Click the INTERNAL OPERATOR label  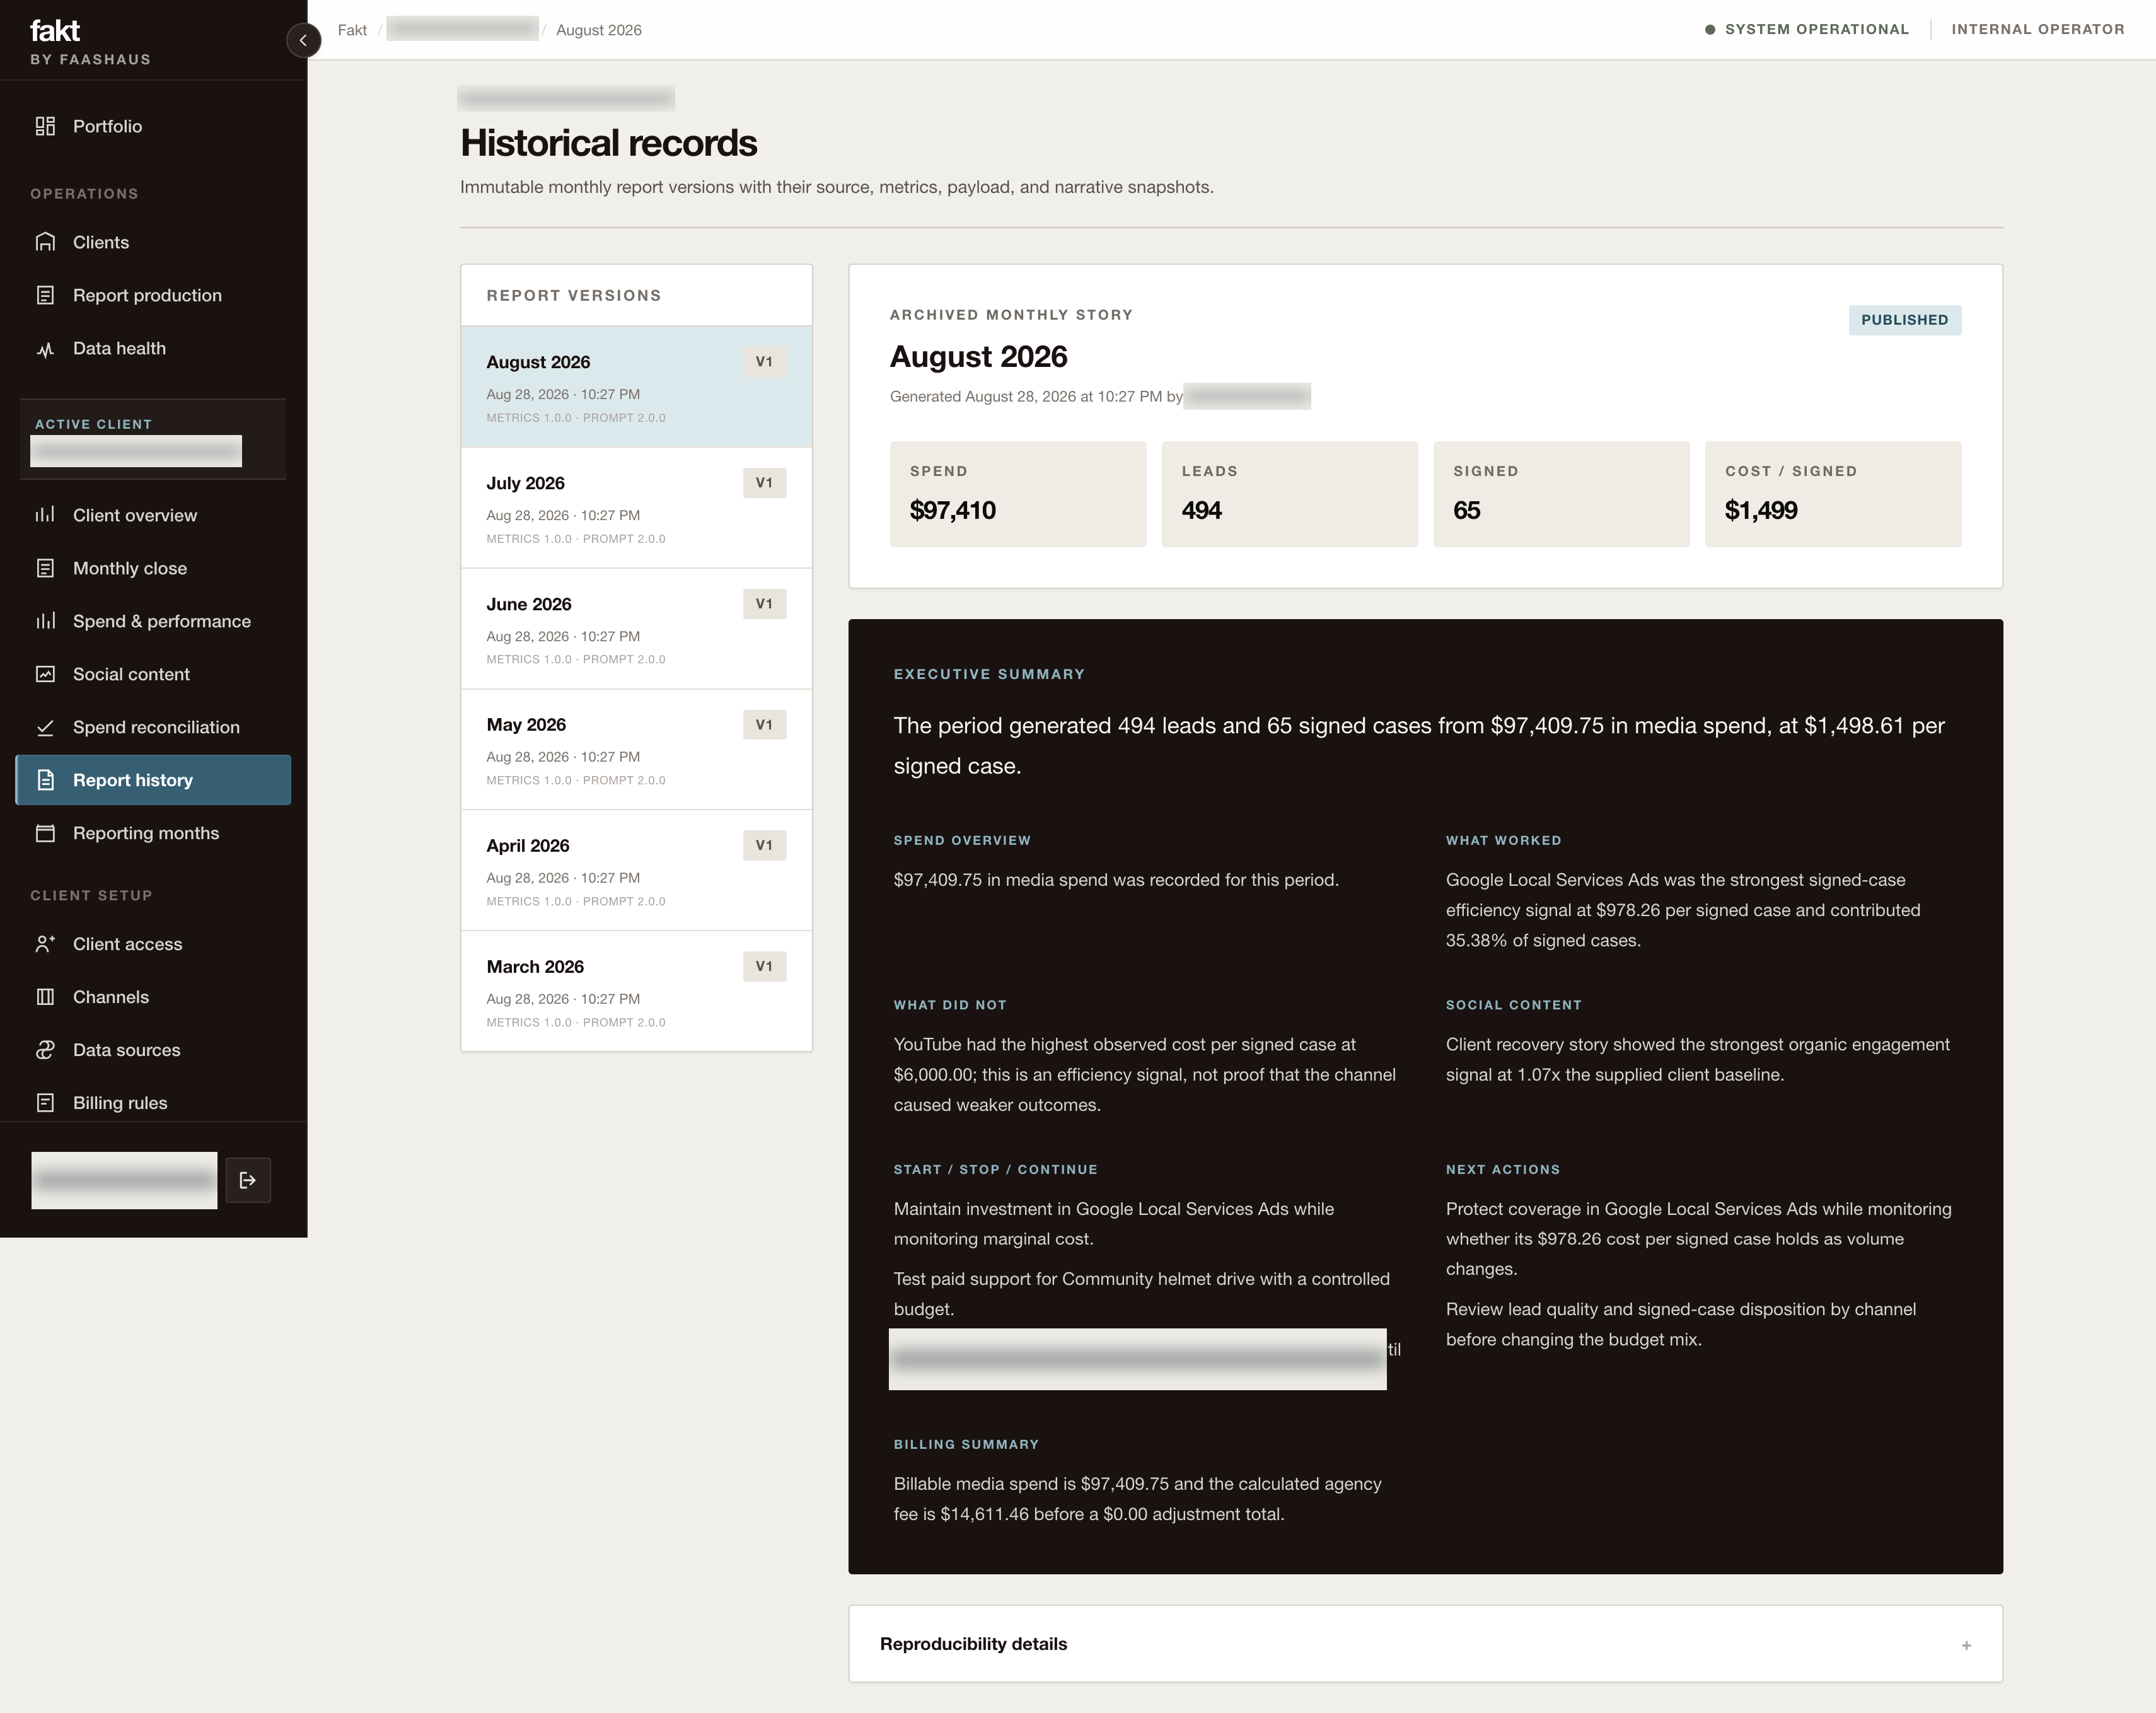pos(2037,29)
